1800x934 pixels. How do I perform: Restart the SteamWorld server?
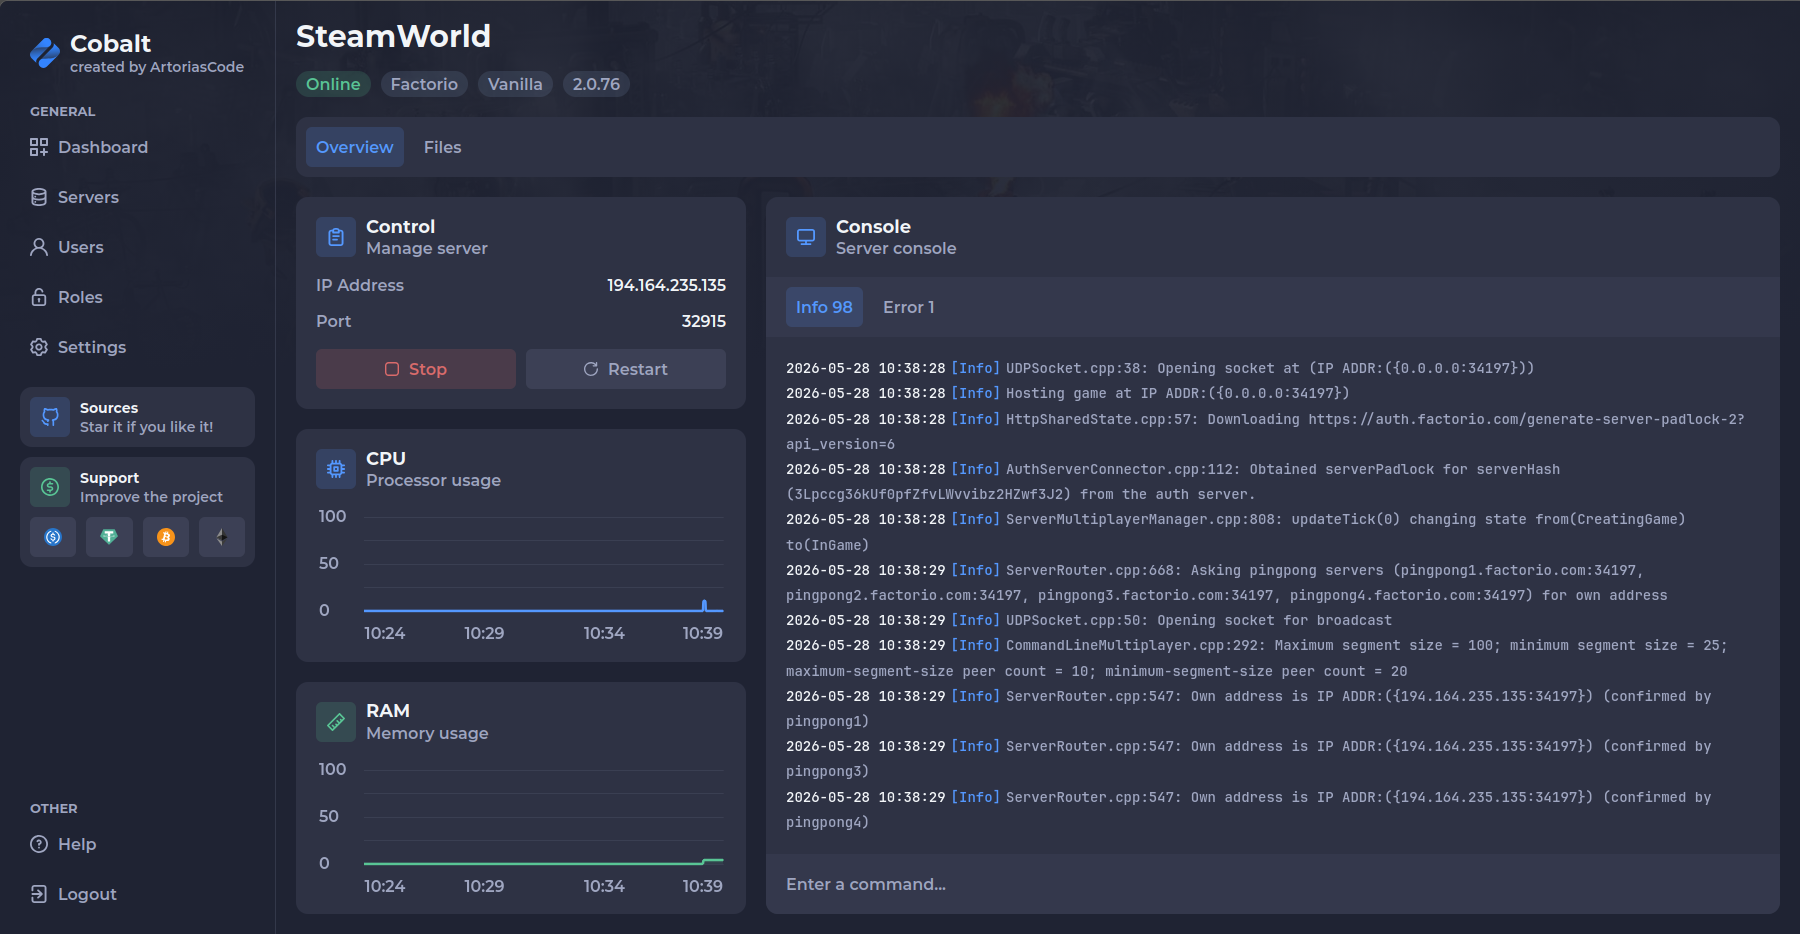click(x=626, y=369)
